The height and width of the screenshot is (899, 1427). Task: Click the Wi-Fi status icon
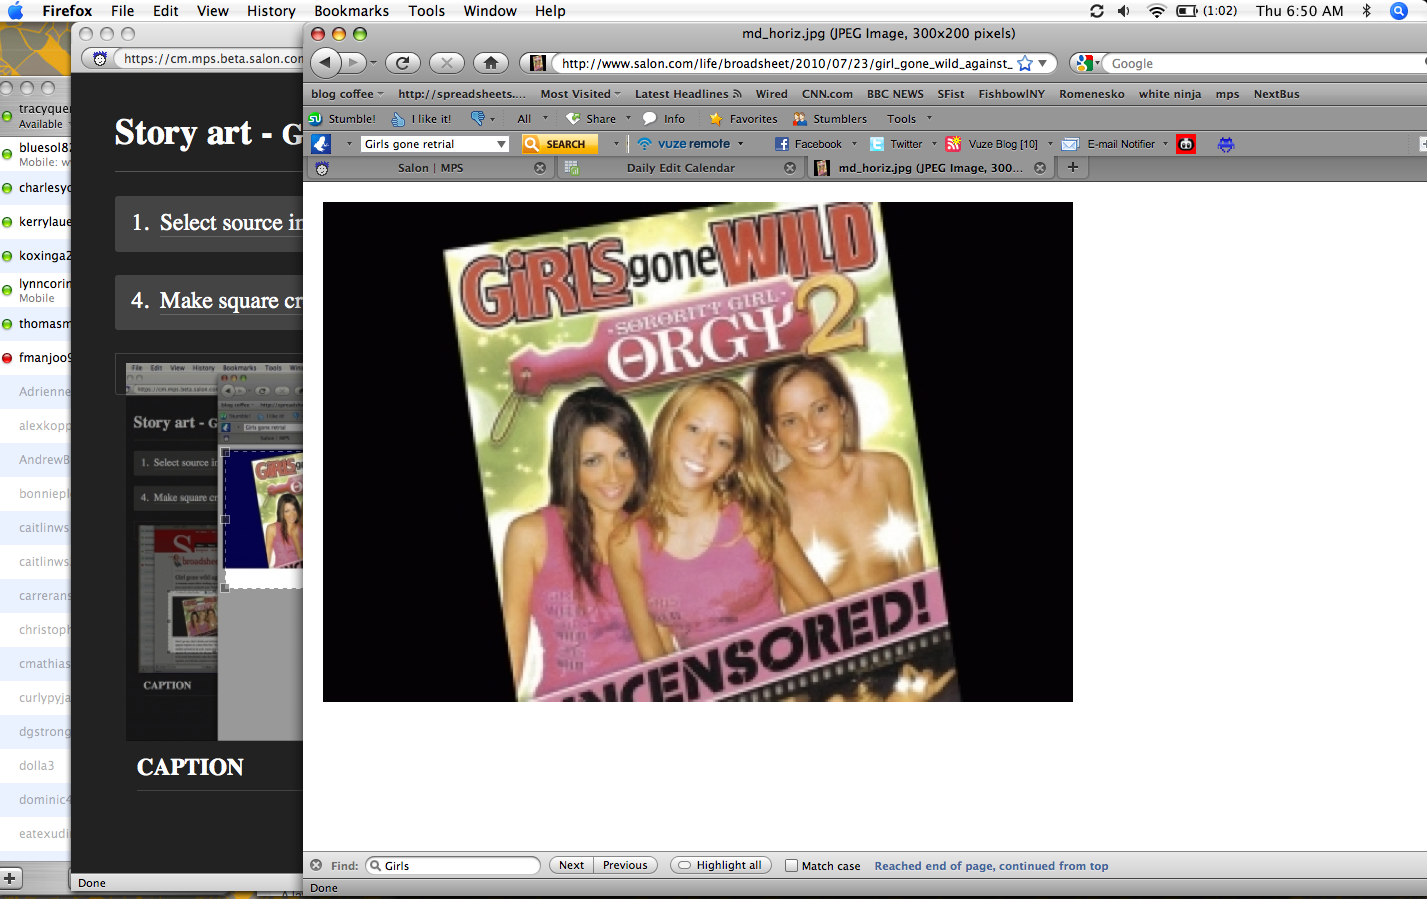click(x=1157, y=11)
